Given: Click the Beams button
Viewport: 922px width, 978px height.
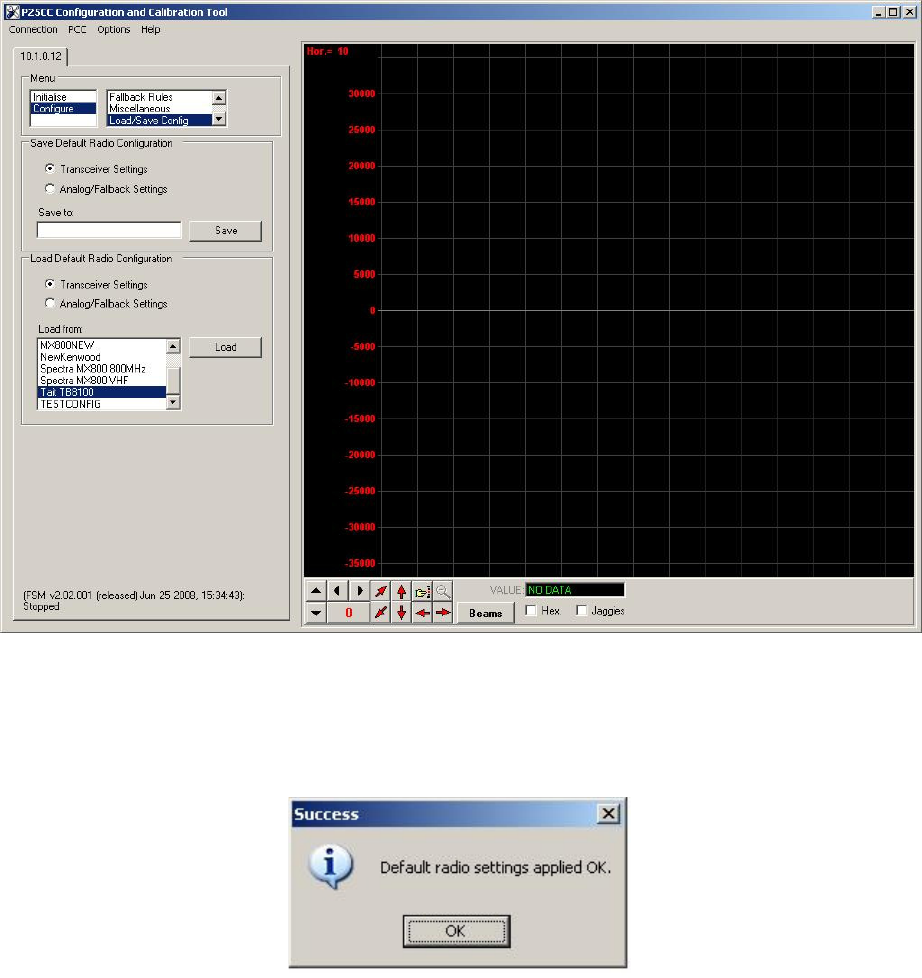Looking at the screenshot, I should [485, 613].
